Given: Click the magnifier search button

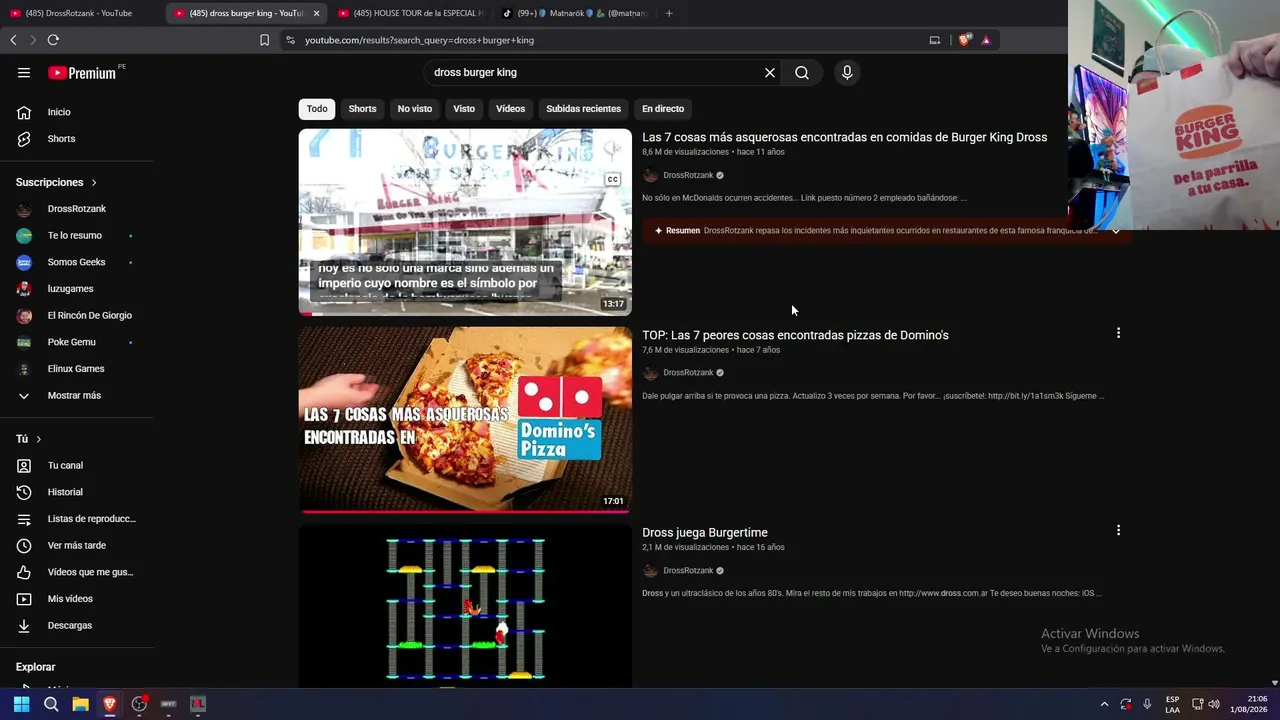Looking at the screenshot, I should 802,73.
